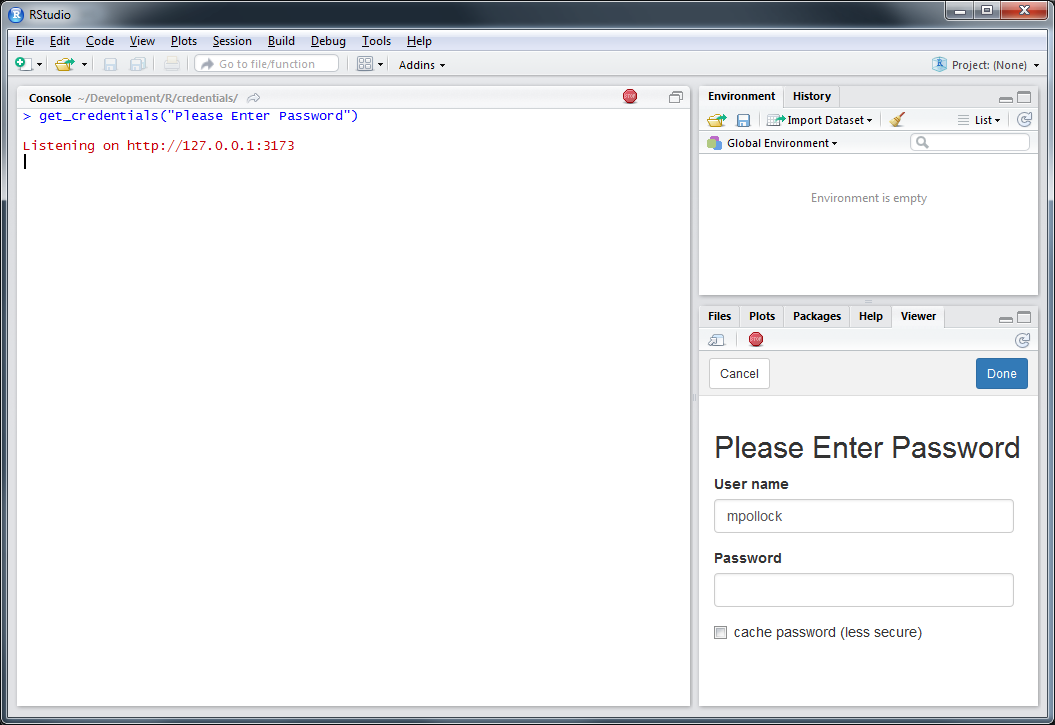Click the workspace panes grid icon
The width and height of the screenshot is (1055, 725).
pyautogui.click(x=365, y=64)
